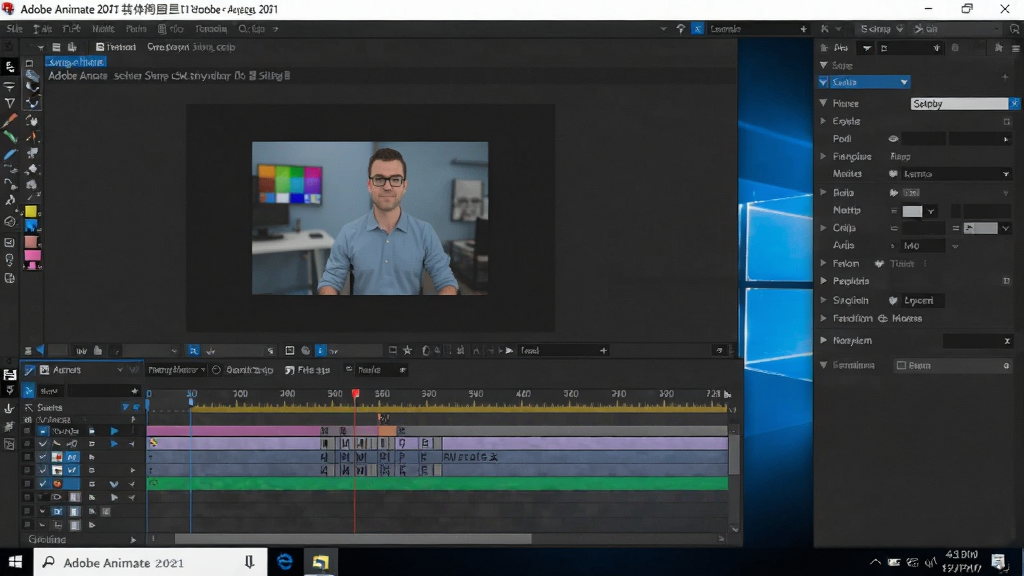Expand the Eqyda section in the properties panel

point(824,121)
